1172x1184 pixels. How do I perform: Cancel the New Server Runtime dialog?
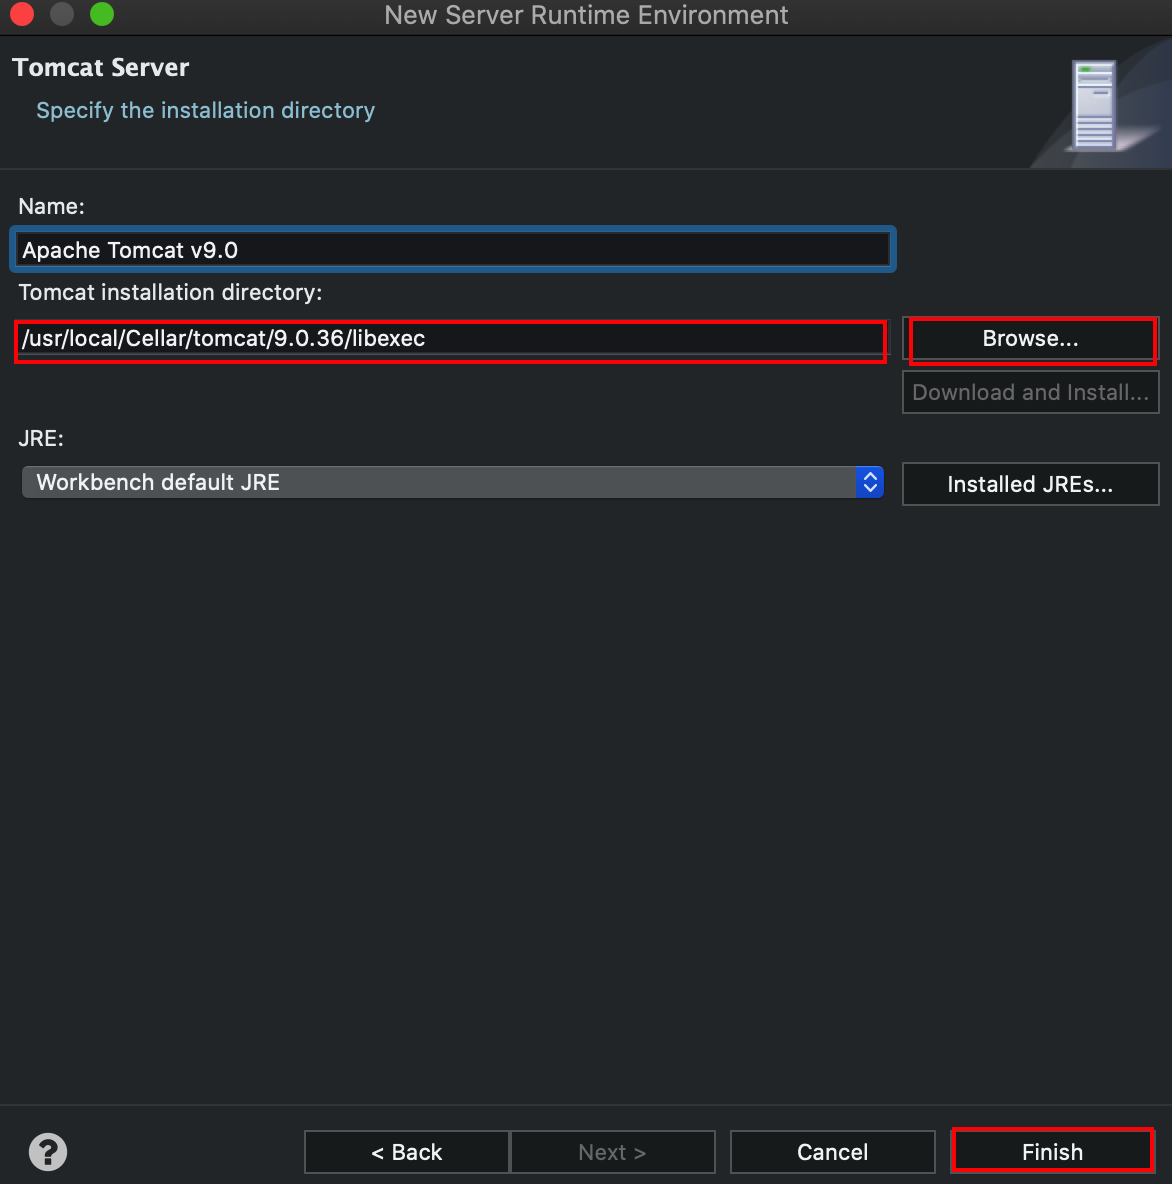(x=832, y=1152)
